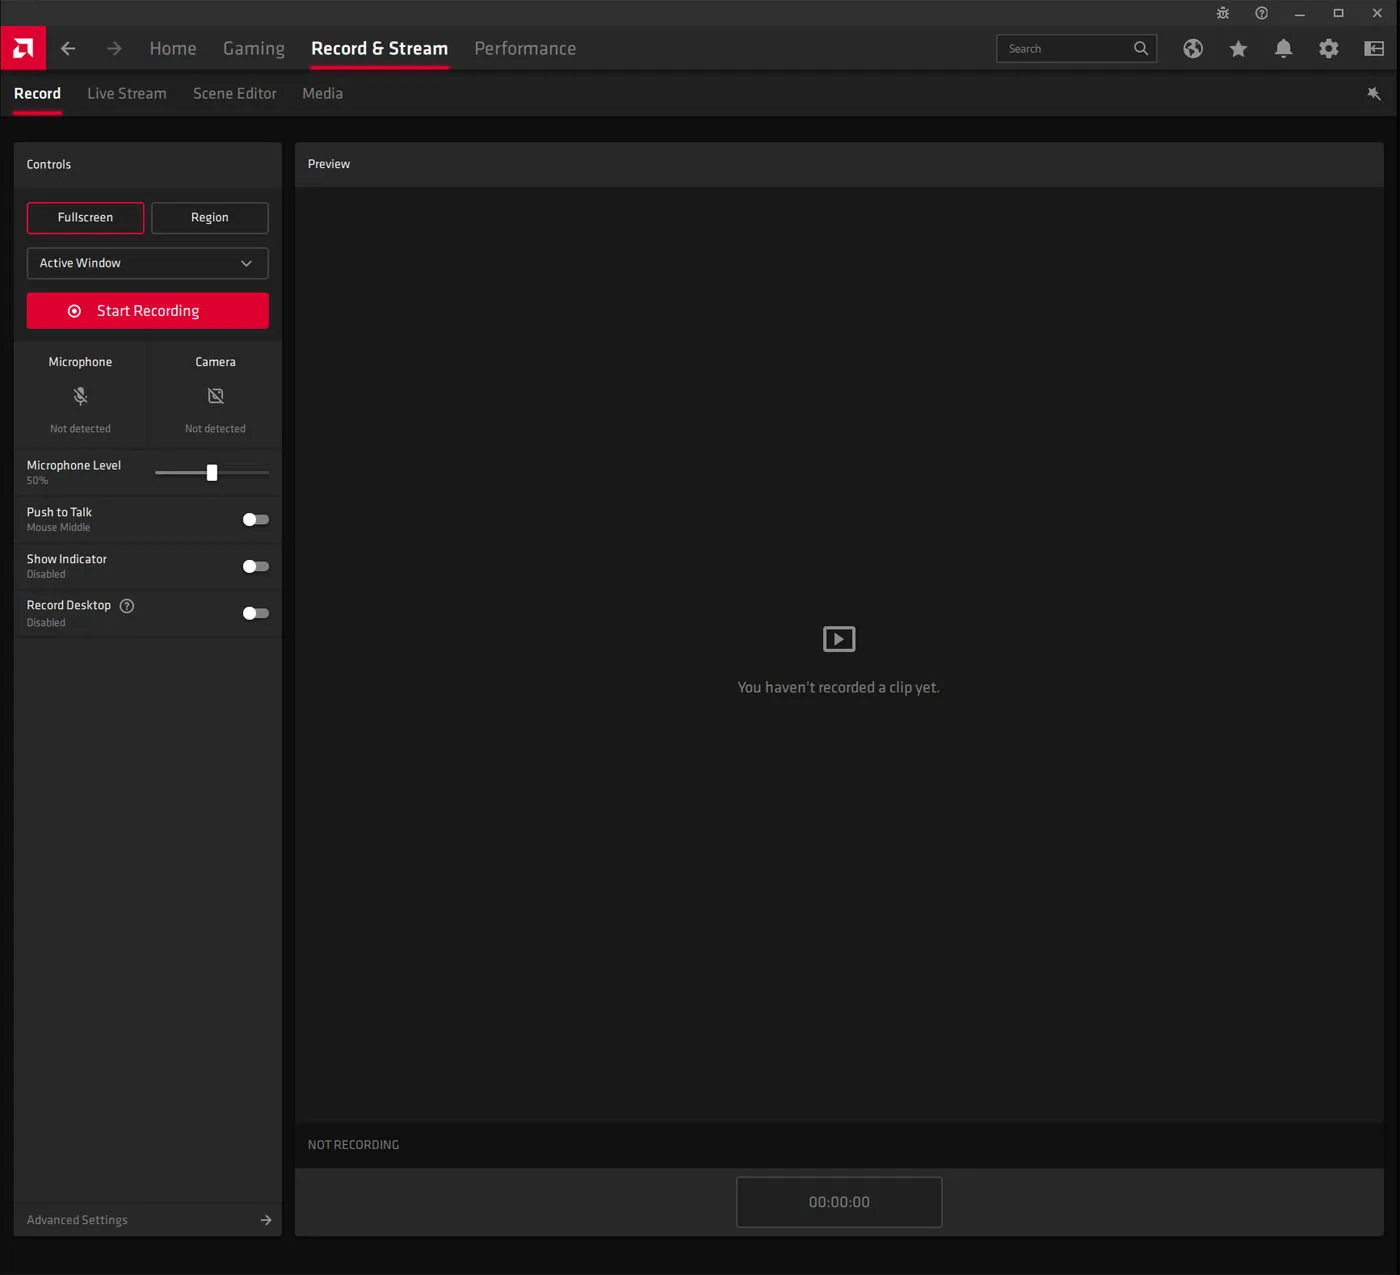Click the preview play placeholder icon

click(x=839, y=638)
